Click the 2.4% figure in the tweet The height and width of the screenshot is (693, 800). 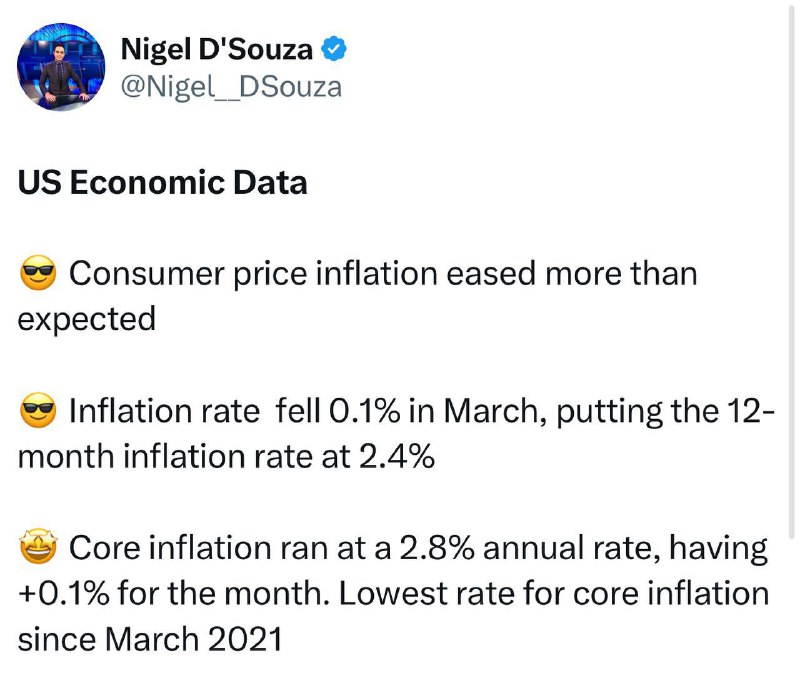pos(396,456)
